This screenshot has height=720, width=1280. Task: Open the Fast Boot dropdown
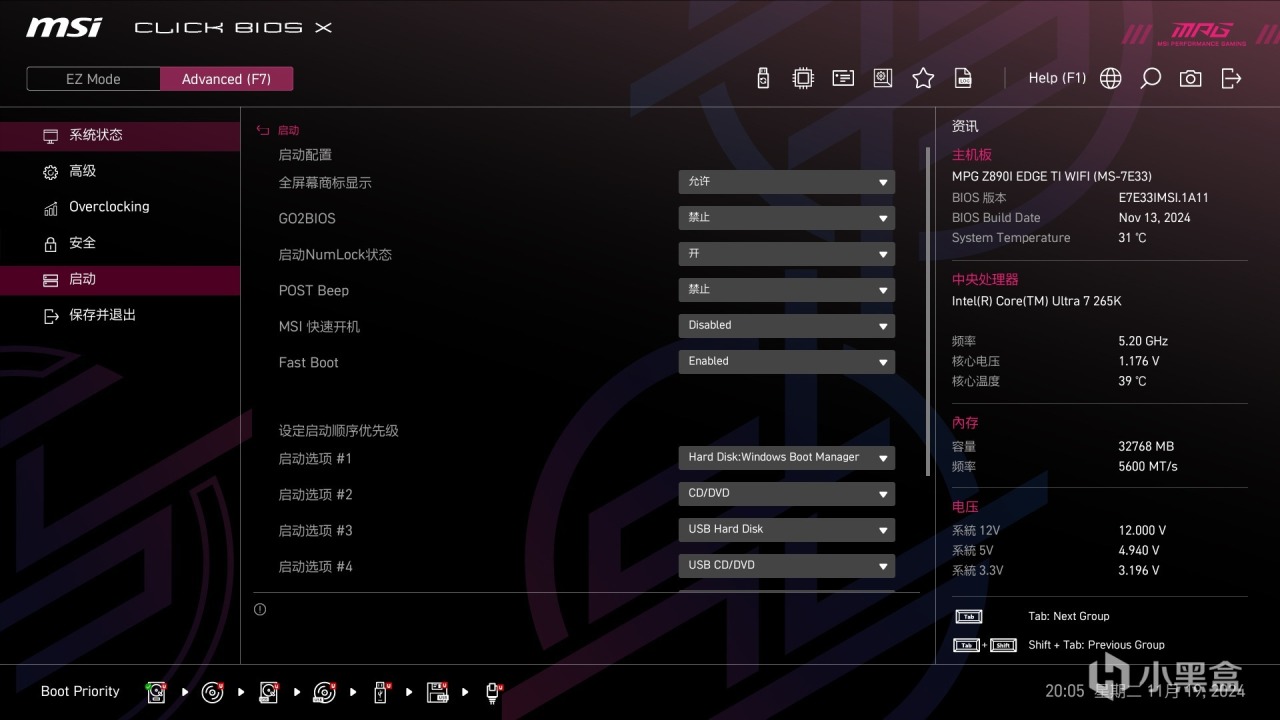pos(786,362)
